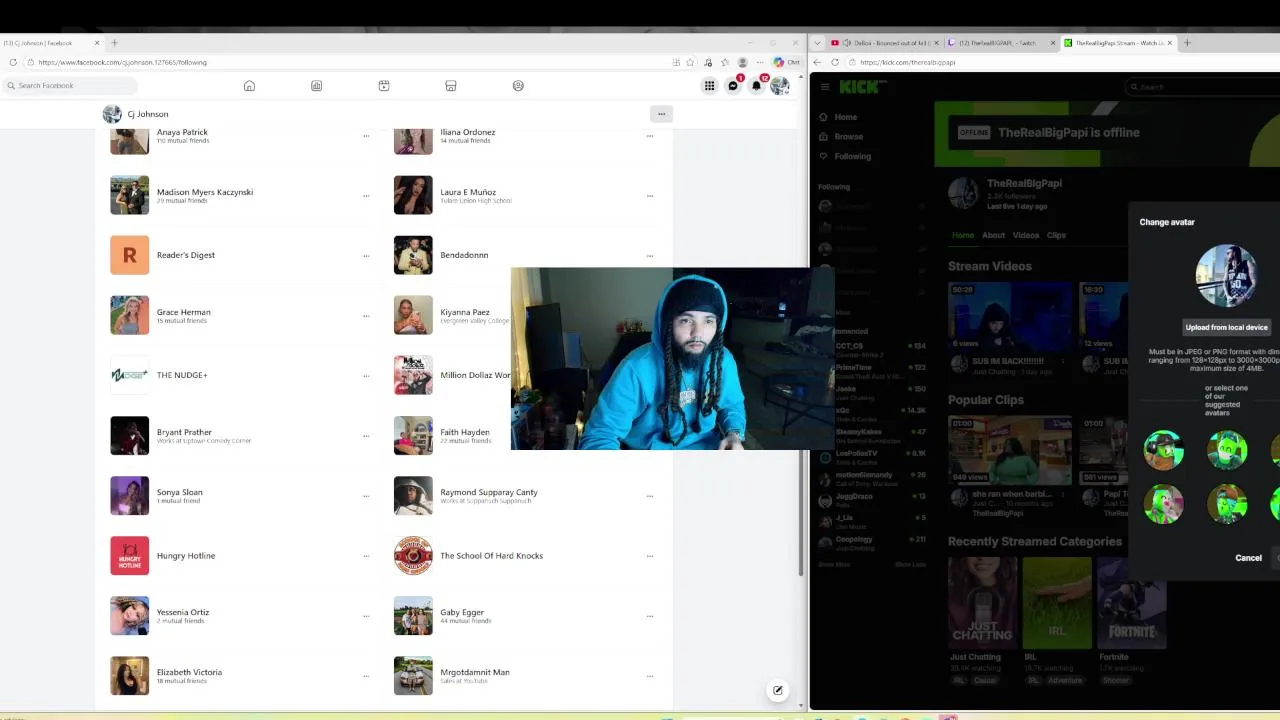This screenshot has width=1280, height=720.
Task: Open options menu for The School Of Hard Knocks
Action: (650, 556)
